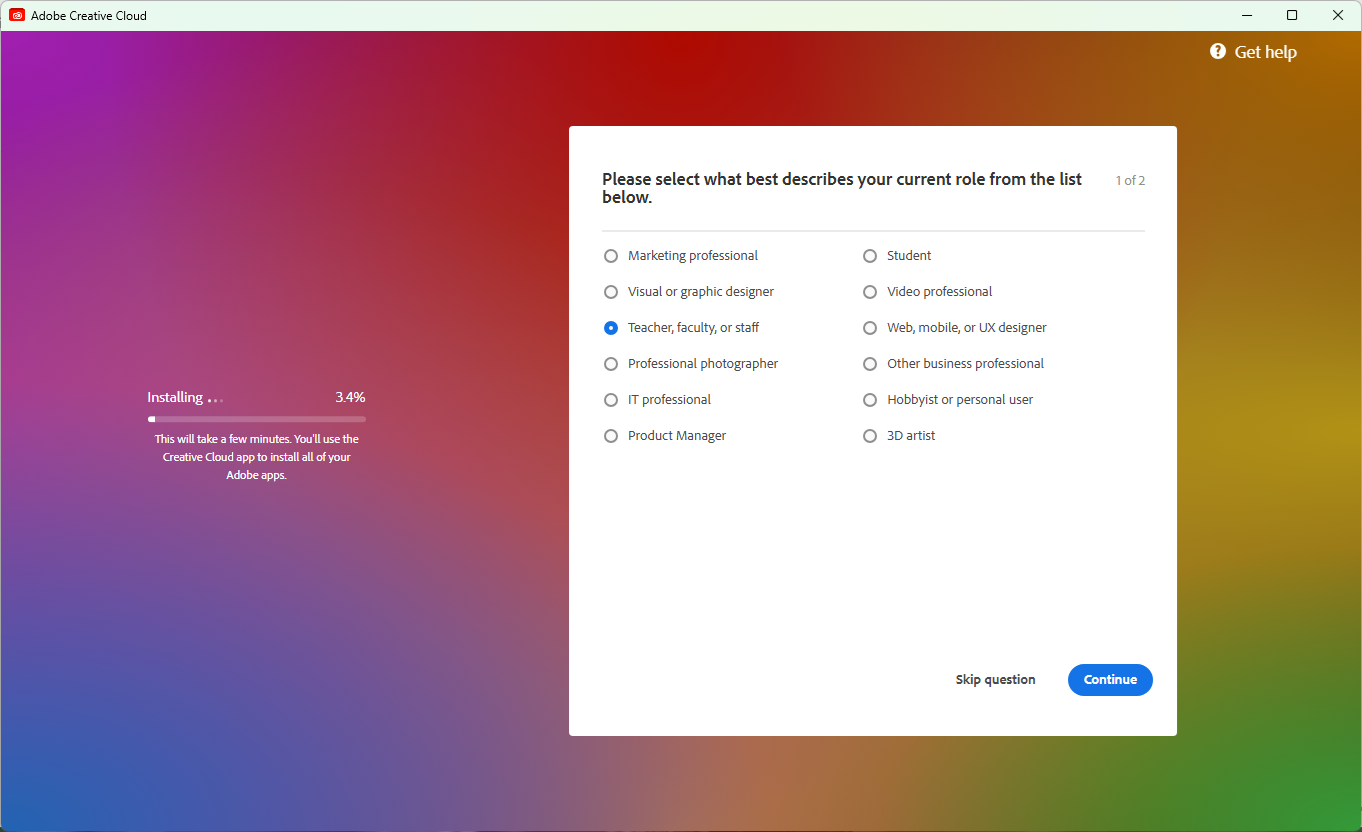
Task: Select Hobbyist or personal user role
Action: (x=870, y=400)
